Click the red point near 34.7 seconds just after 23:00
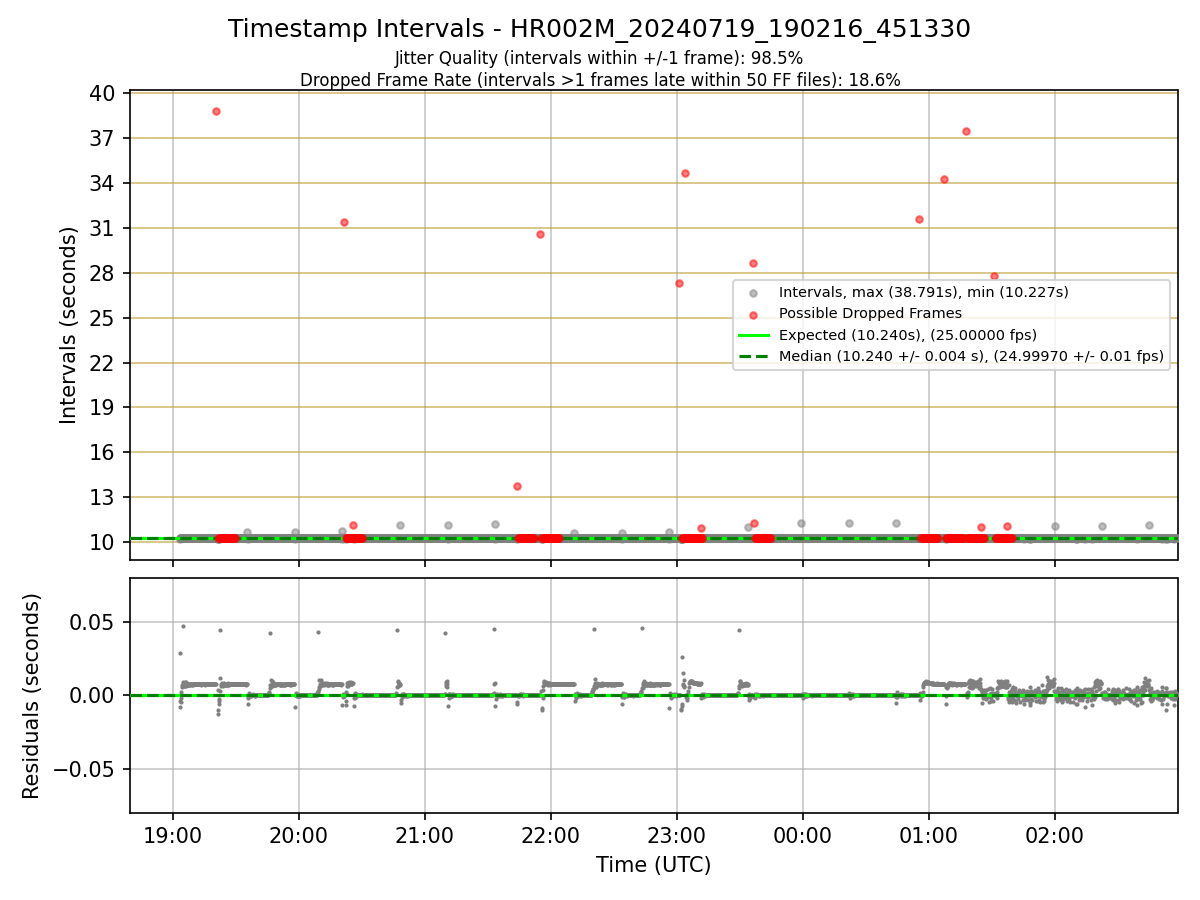Image resolution: width=1200 pixels, height=900 pixels. (x=685, y=173)
